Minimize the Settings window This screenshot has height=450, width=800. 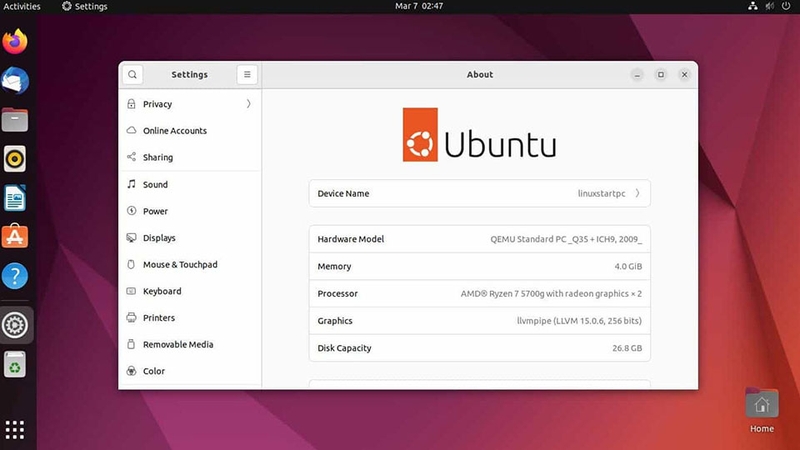[x=637, y=75]
